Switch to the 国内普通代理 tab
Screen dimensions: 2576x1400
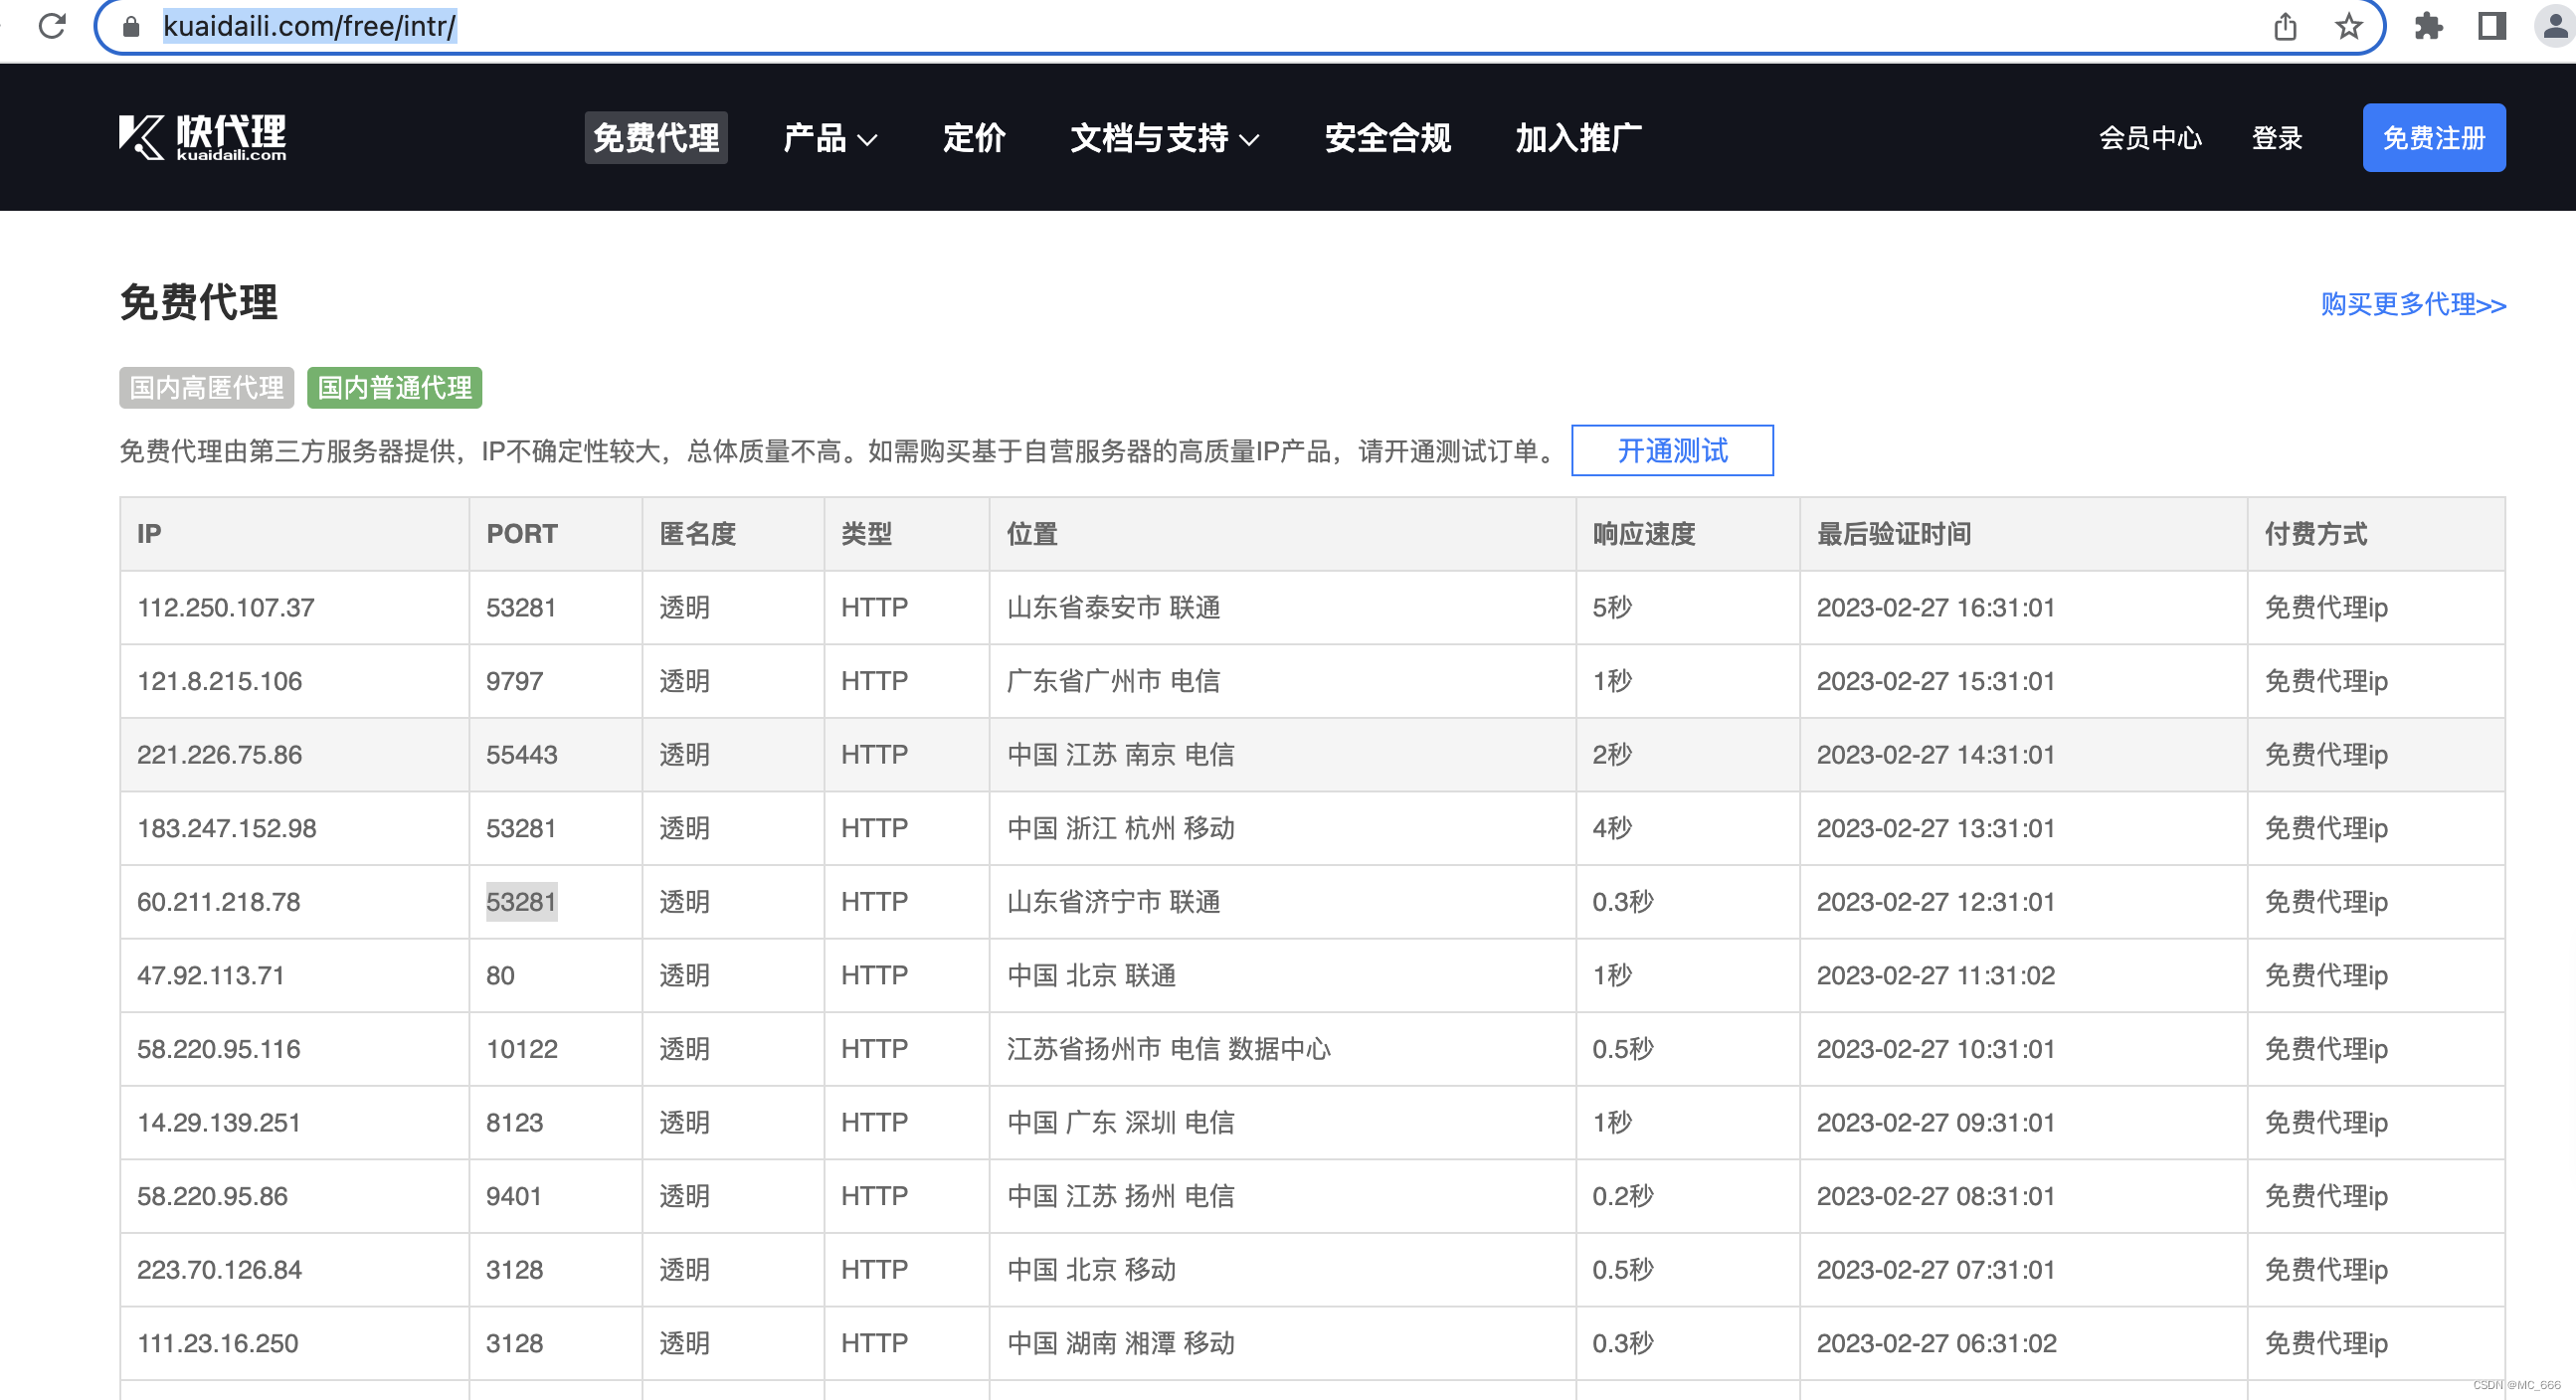click(x=395, y=388)
